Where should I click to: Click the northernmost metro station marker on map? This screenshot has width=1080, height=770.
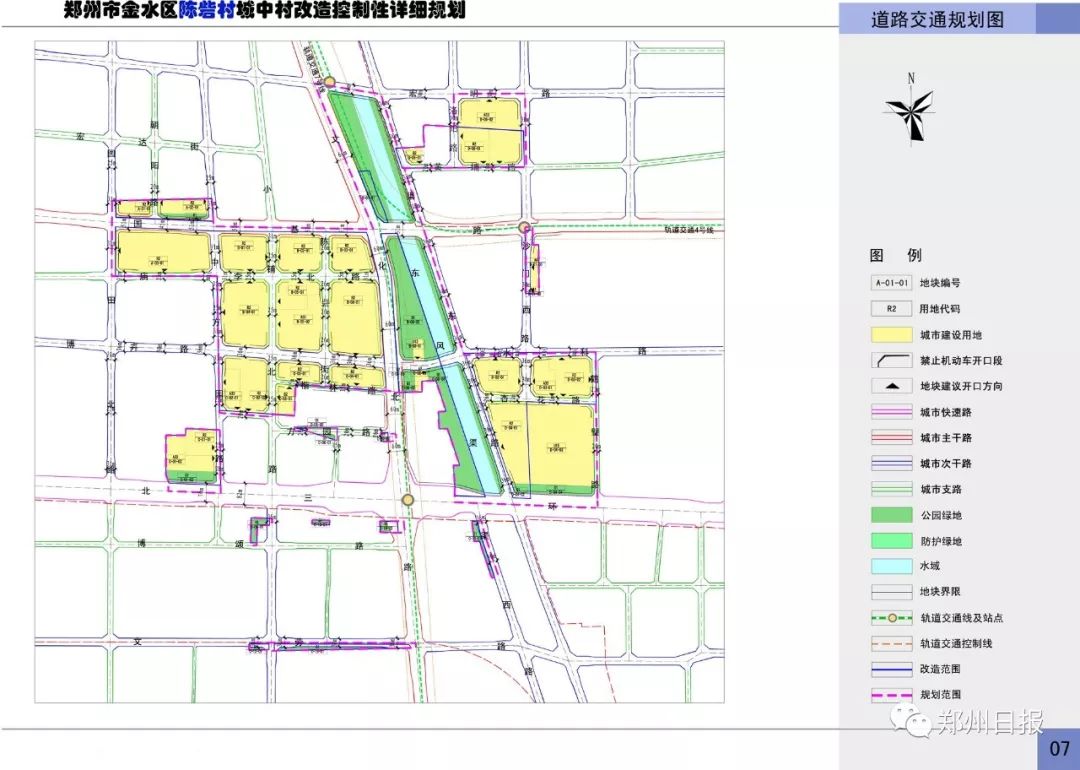[x=330, y=82]
